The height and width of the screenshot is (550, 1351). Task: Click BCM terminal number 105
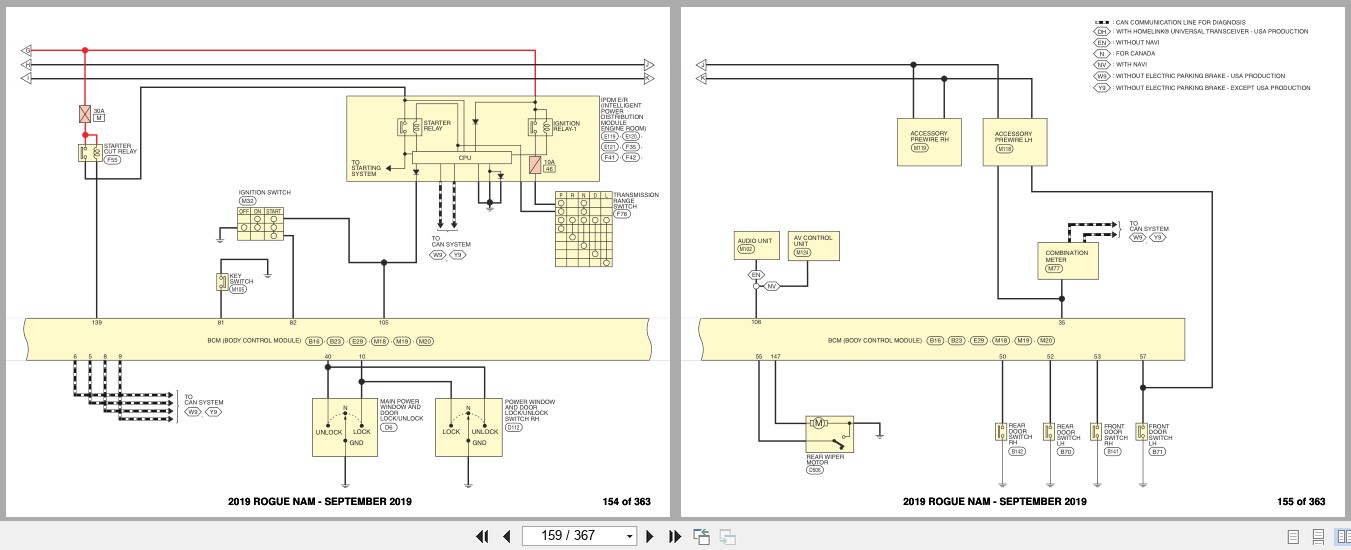[383, 323]
